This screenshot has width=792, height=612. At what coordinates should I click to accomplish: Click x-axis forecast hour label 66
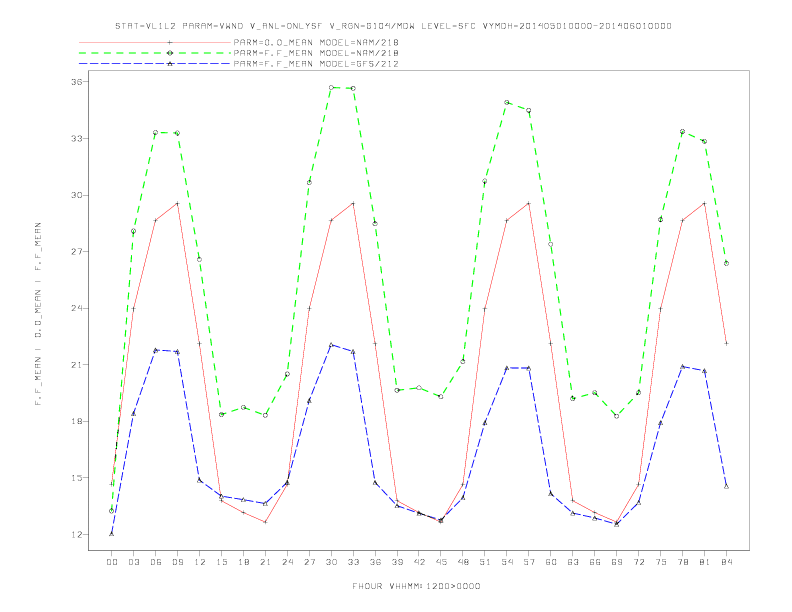[x=595, y=562]
